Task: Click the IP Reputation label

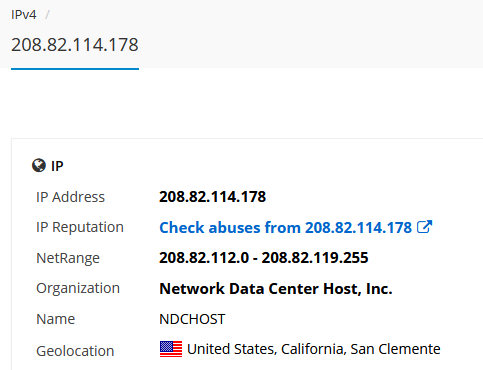Action: click(80, 228)
